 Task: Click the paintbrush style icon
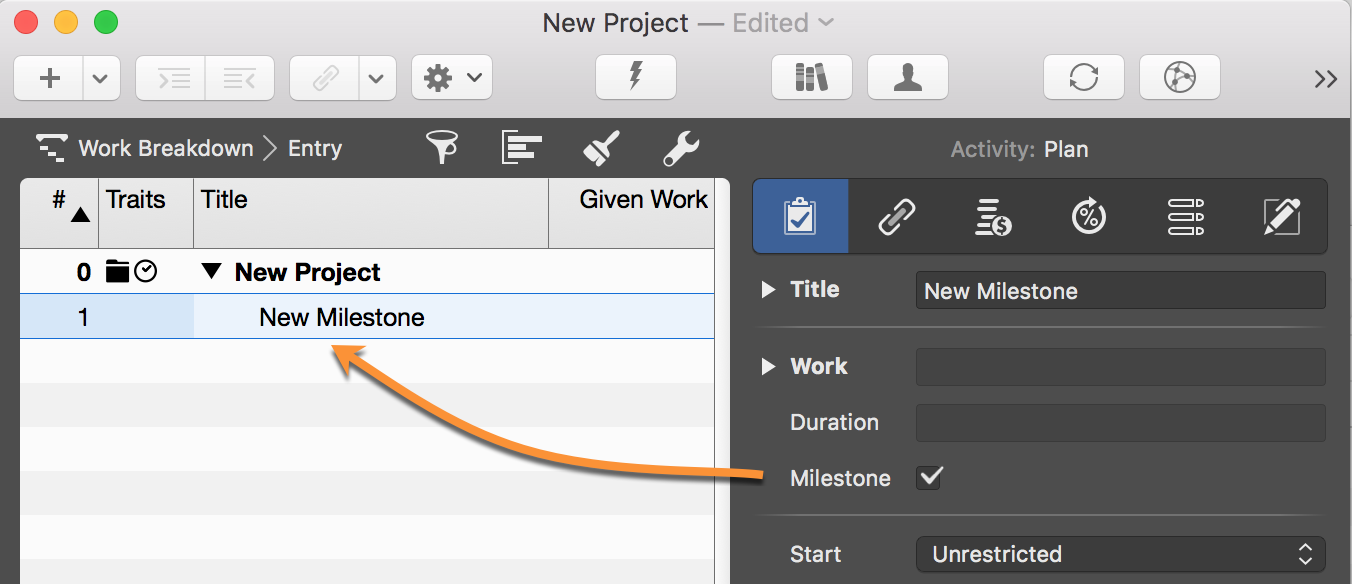coord(601,149)
